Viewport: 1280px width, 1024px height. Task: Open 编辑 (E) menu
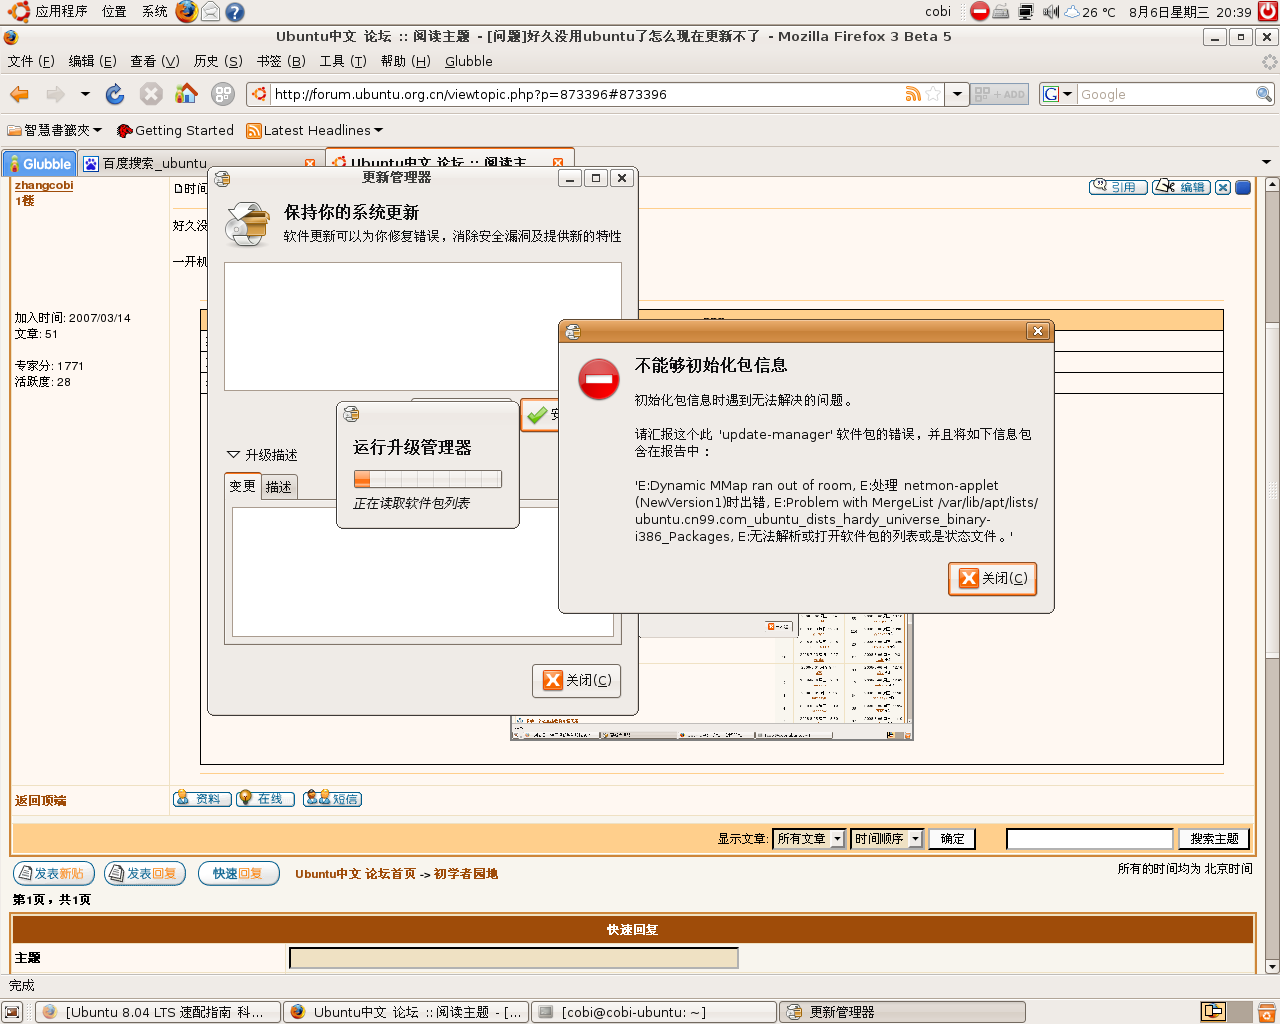[92, 61]
